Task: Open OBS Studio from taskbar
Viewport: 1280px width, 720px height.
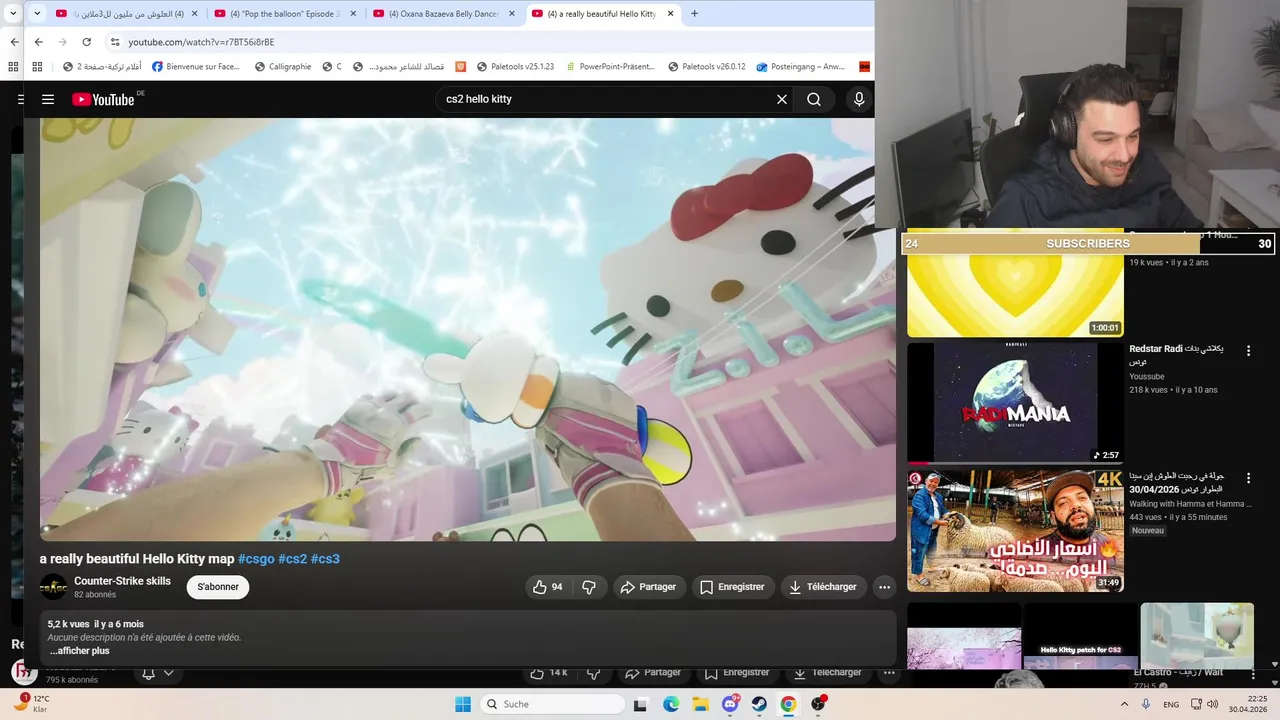Action: 818,704
